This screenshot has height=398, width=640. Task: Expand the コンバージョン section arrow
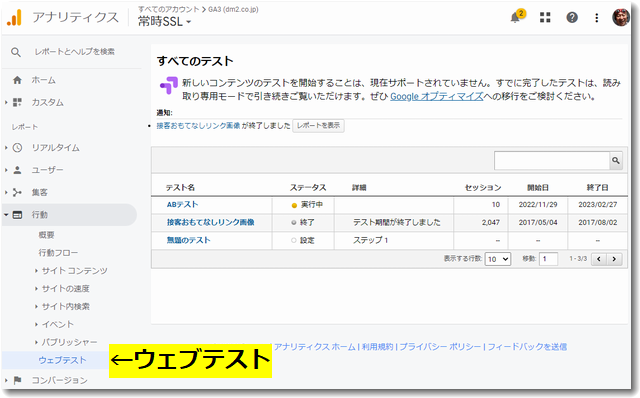click(x=6, y=380)
